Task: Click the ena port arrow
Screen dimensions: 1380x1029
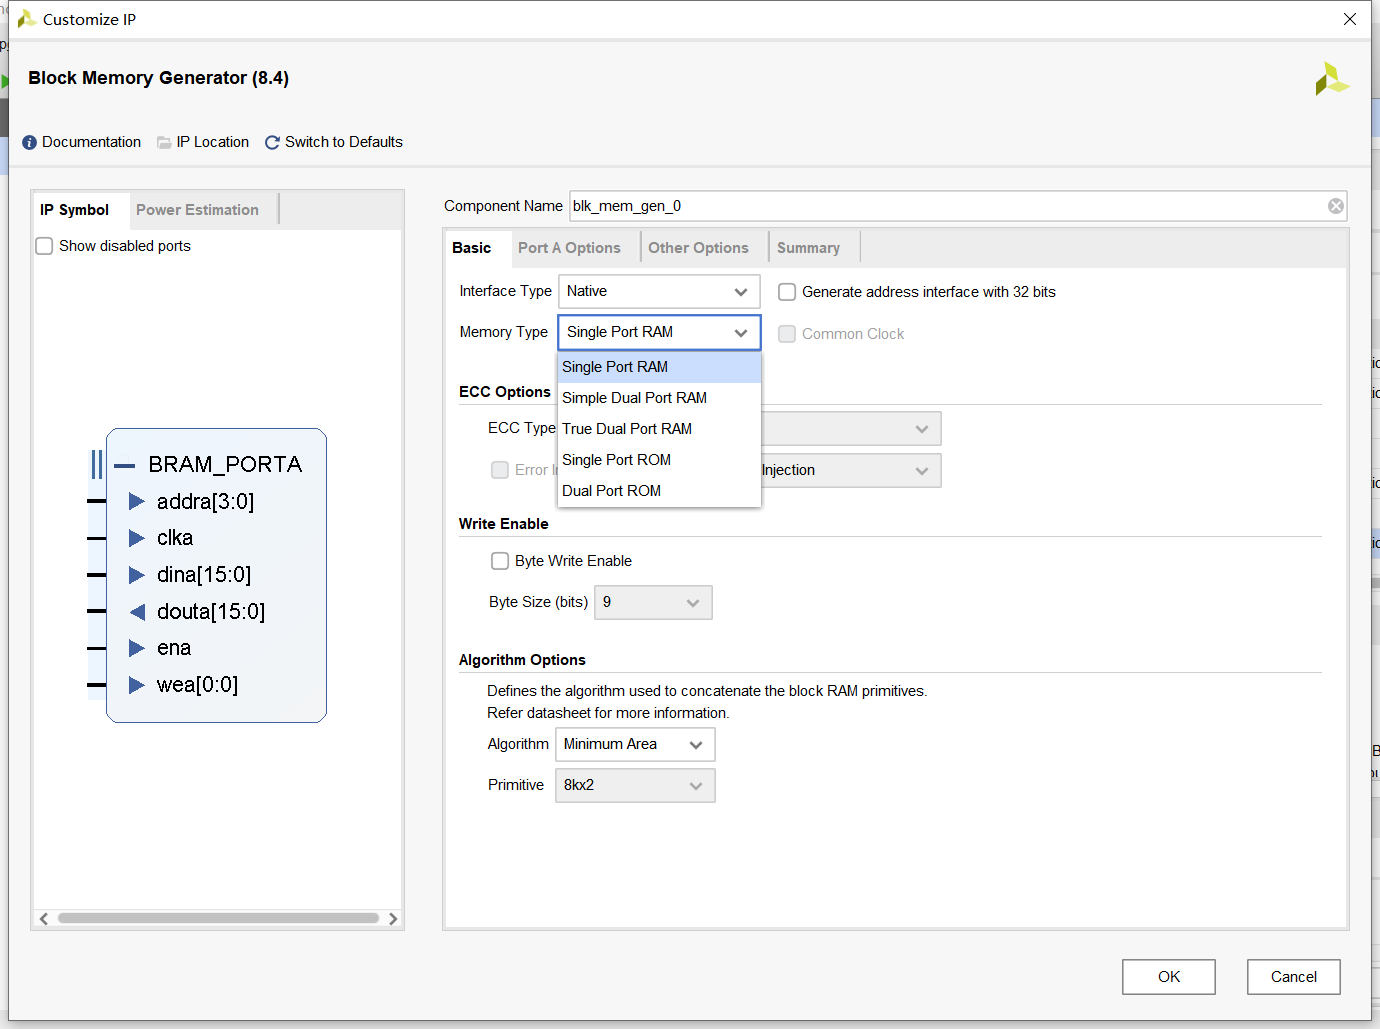Action: (x=137, y=648)
